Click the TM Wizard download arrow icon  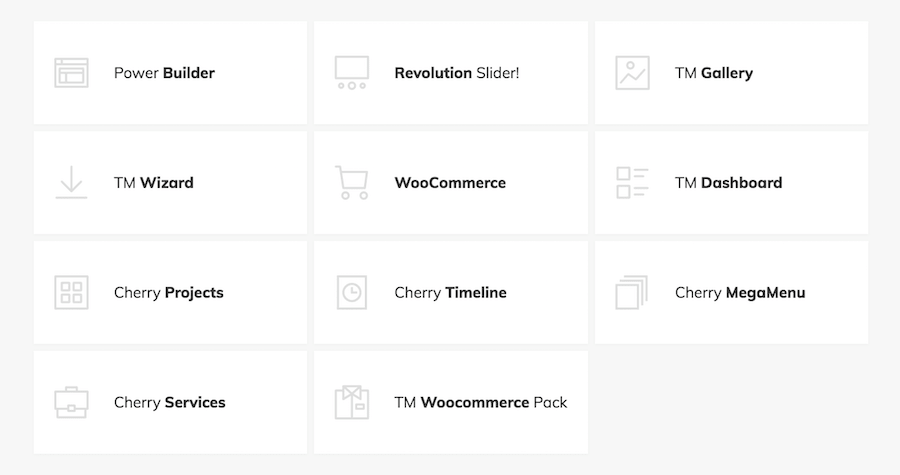click(71, 183)
